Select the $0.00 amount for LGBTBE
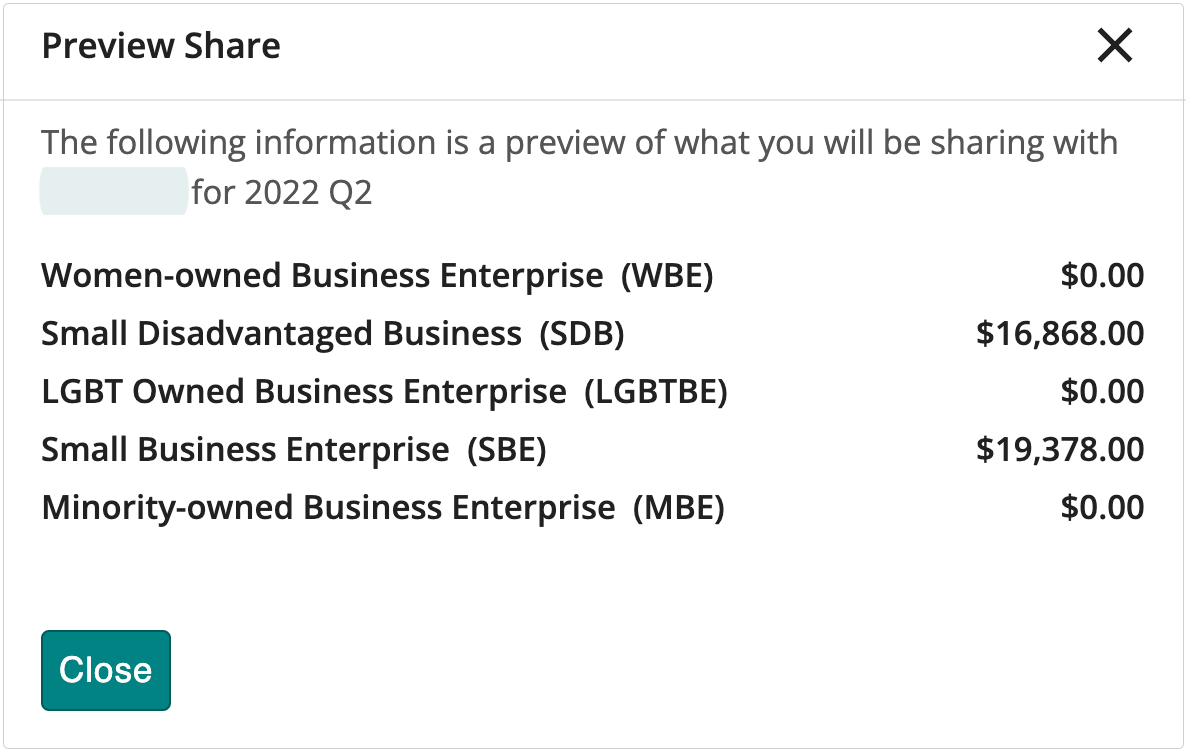The width and height of the screenshot is (1186, 751). (x=1102, y=391)
